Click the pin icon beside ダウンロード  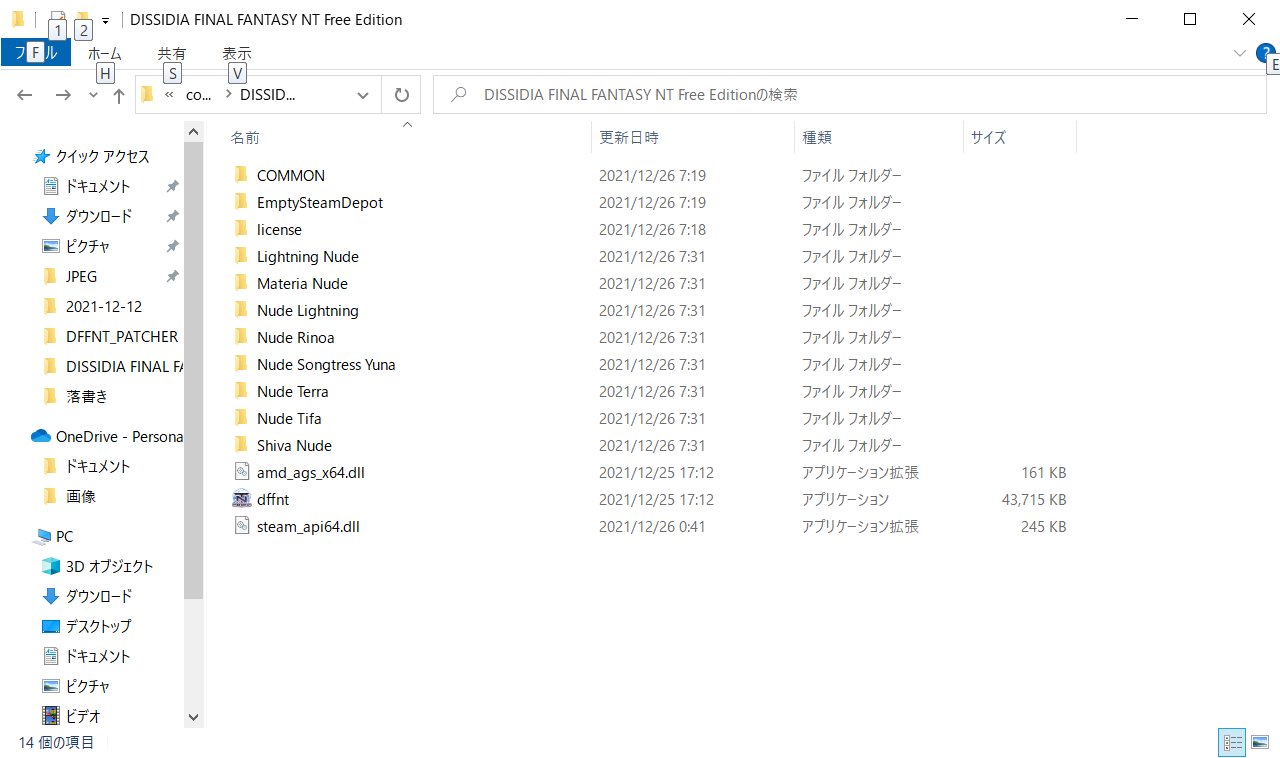[x=172, y=216]
